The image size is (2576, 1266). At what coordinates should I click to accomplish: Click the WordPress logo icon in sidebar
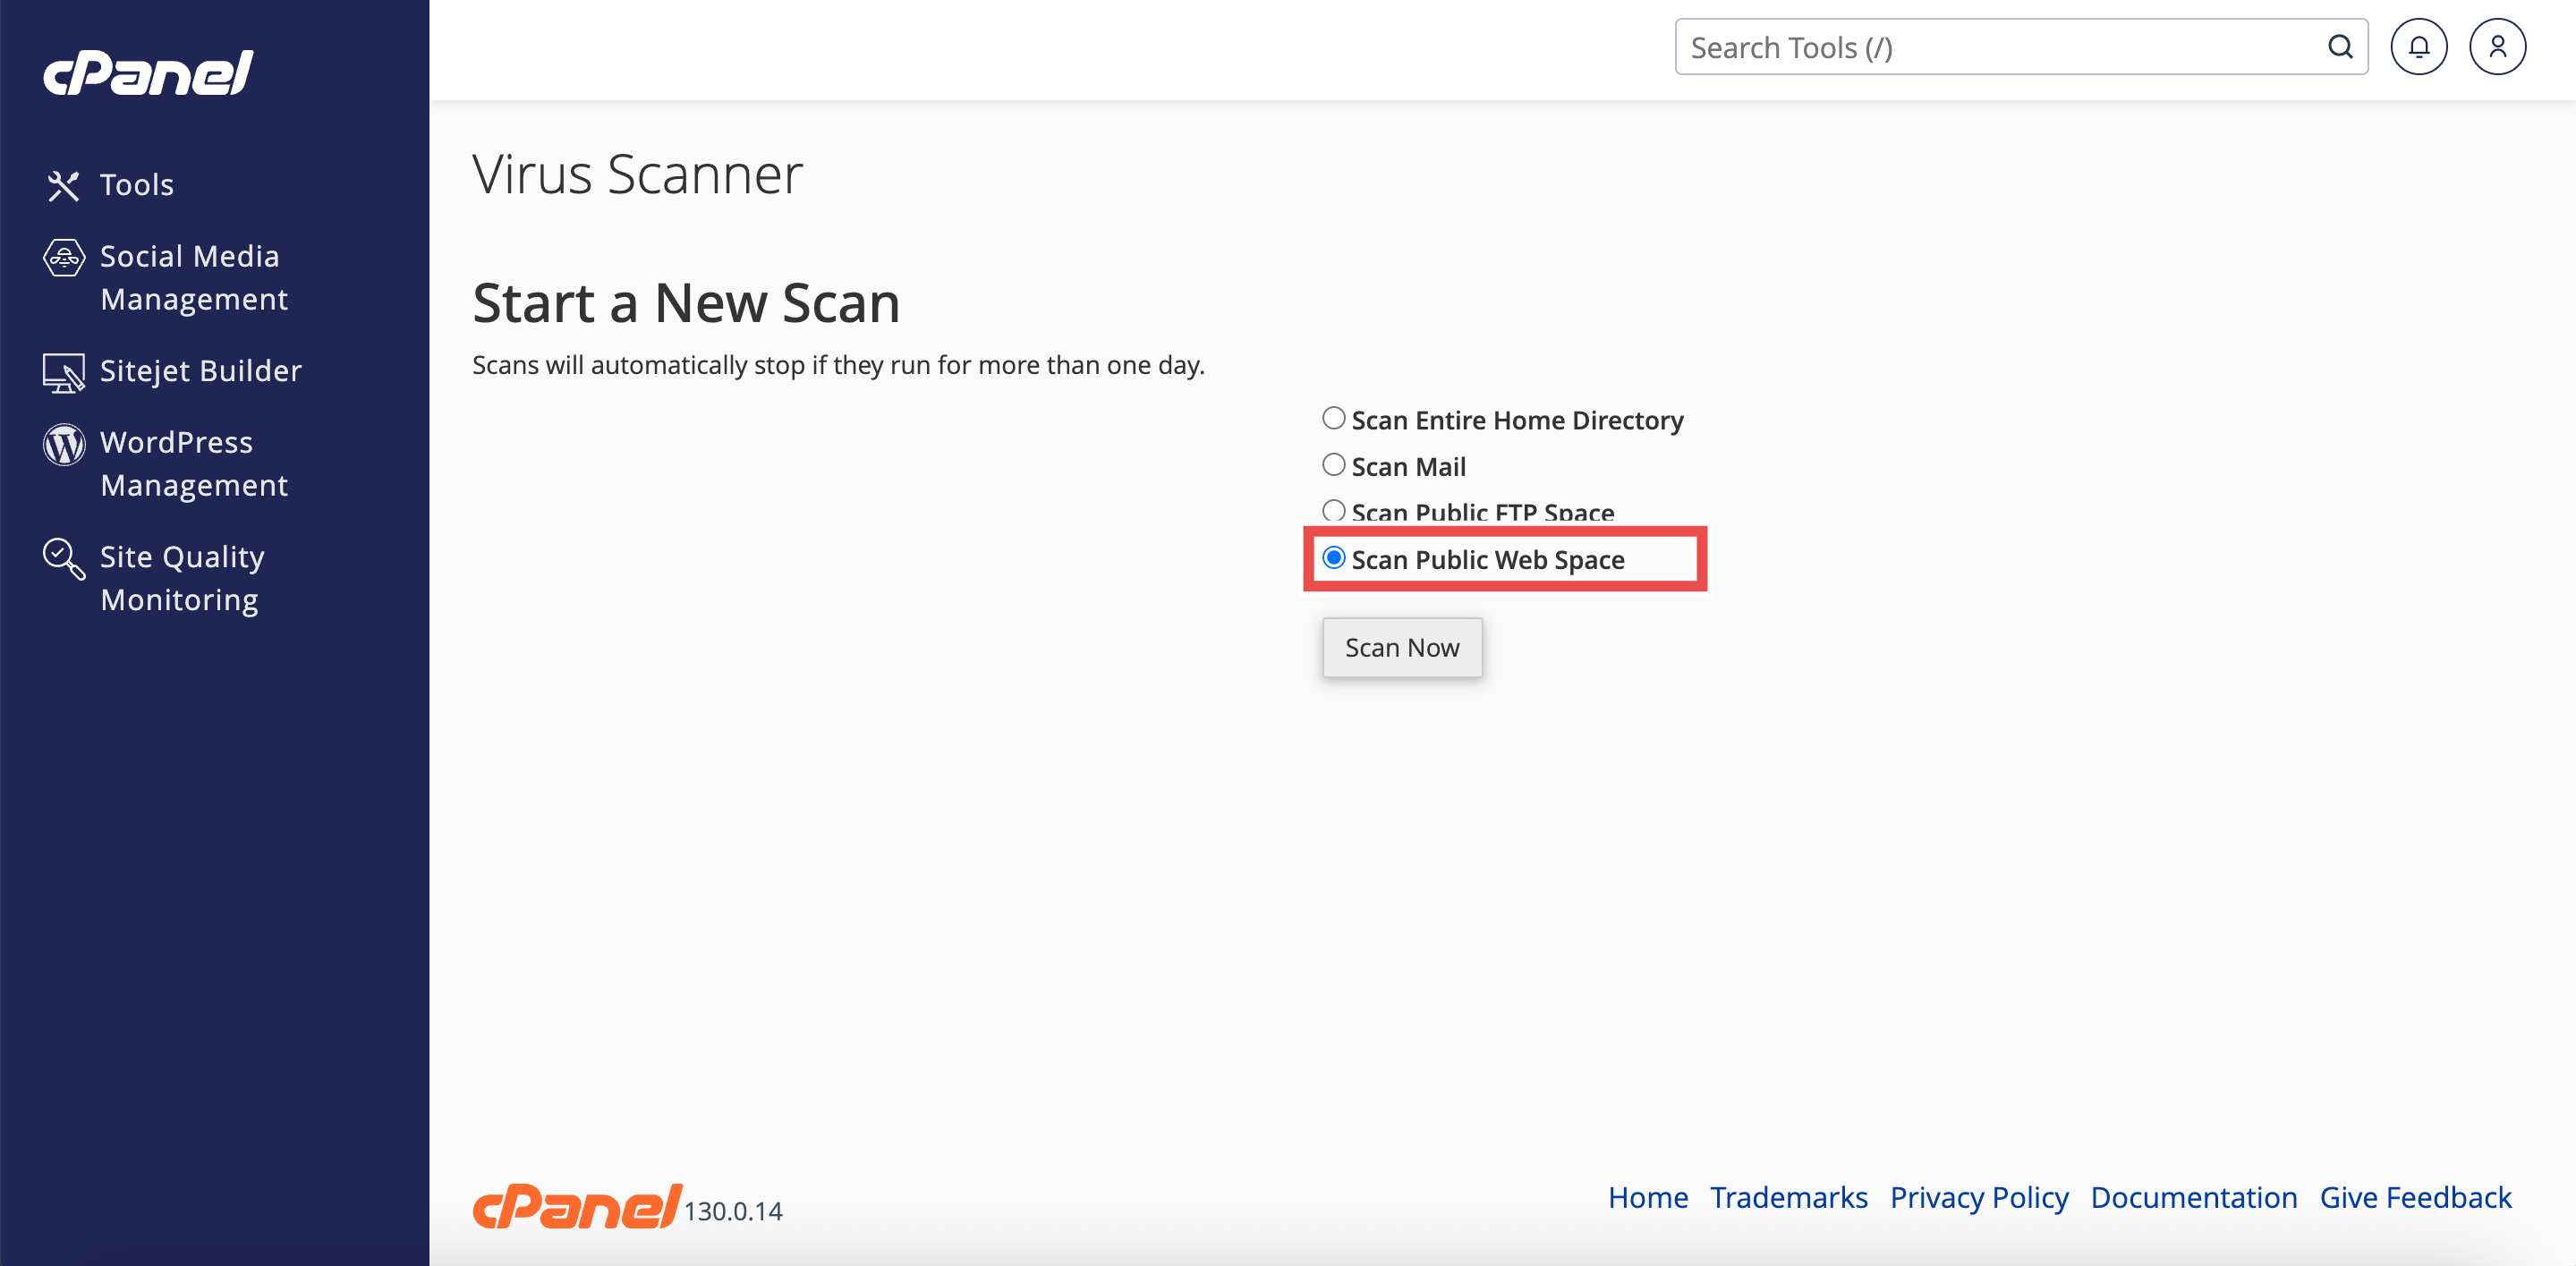pyautogui.click(x=63, y=444)
